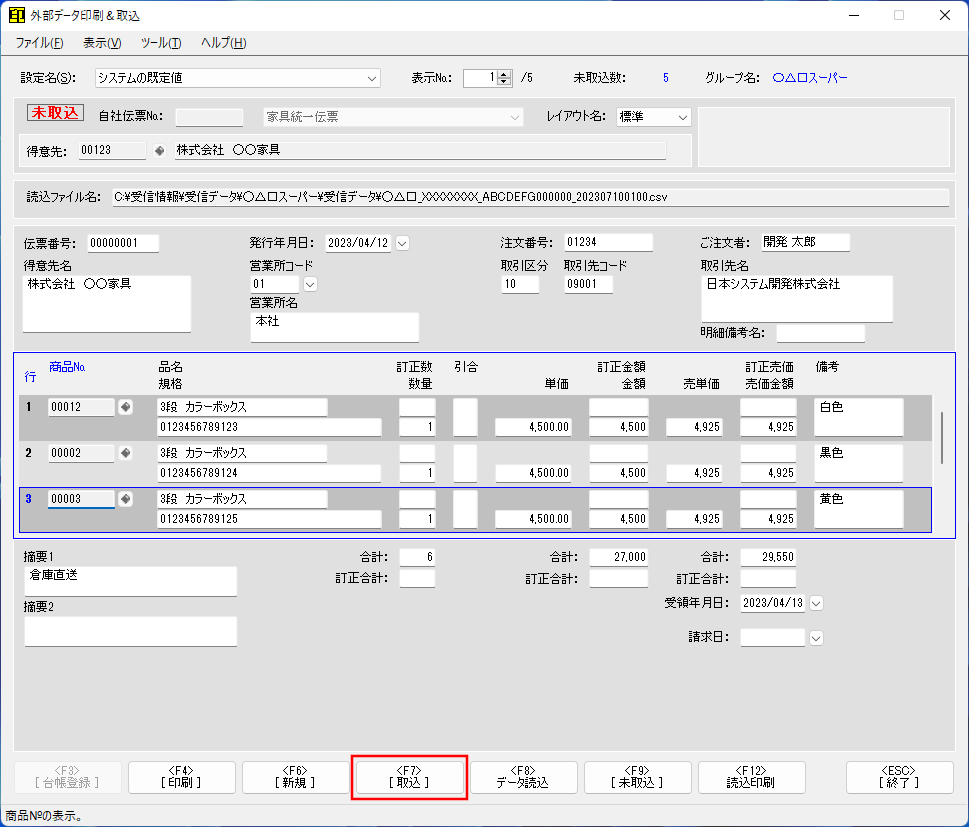This screenshot has width=969, height=827.
Task: Open the 表示 menu
Action: (102, 43)
